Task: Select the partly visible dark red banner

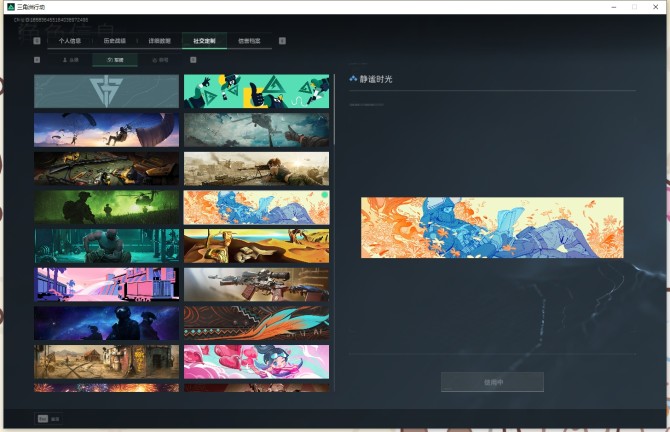Action: tap(256, 388)
